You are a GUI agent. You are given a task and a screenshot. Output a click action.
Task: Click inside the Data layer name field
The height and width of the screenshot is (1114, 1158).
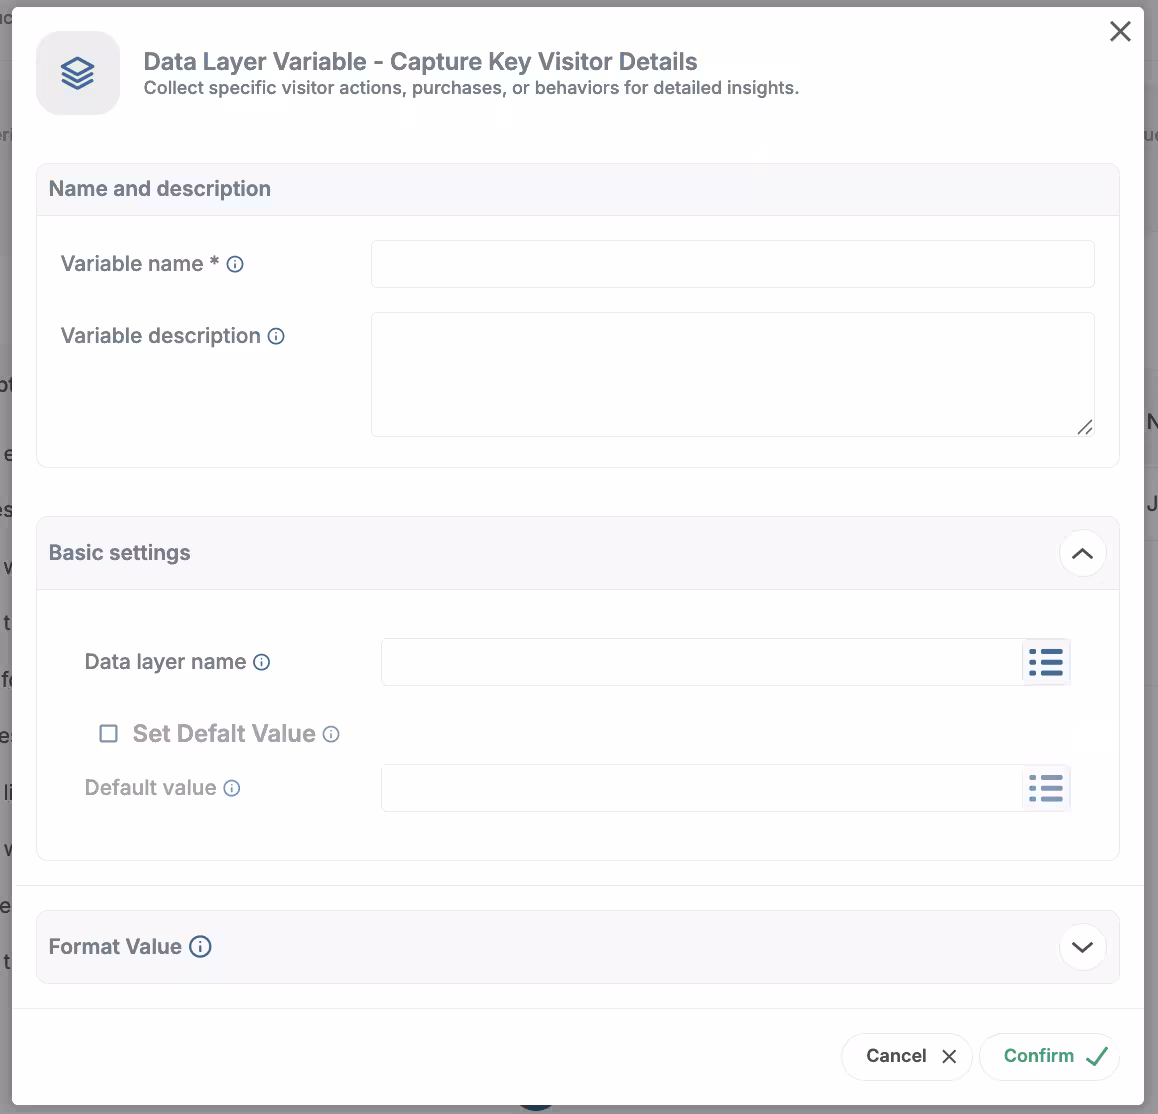click(700, 662)
